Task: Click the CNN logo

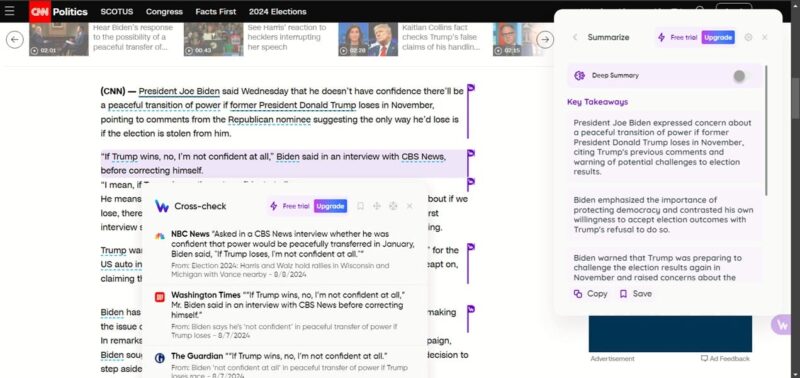Action: [x=39, y=11]
